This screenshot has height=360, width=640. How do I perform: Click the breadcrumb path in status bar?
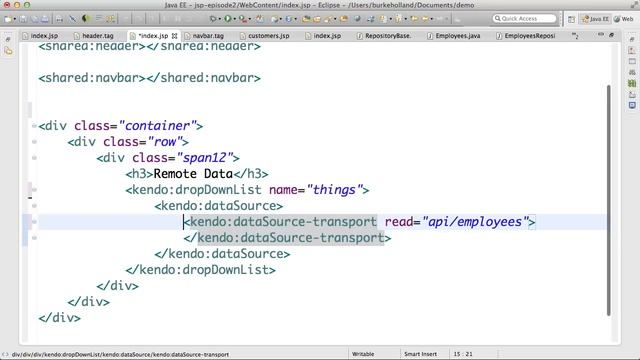120,355
